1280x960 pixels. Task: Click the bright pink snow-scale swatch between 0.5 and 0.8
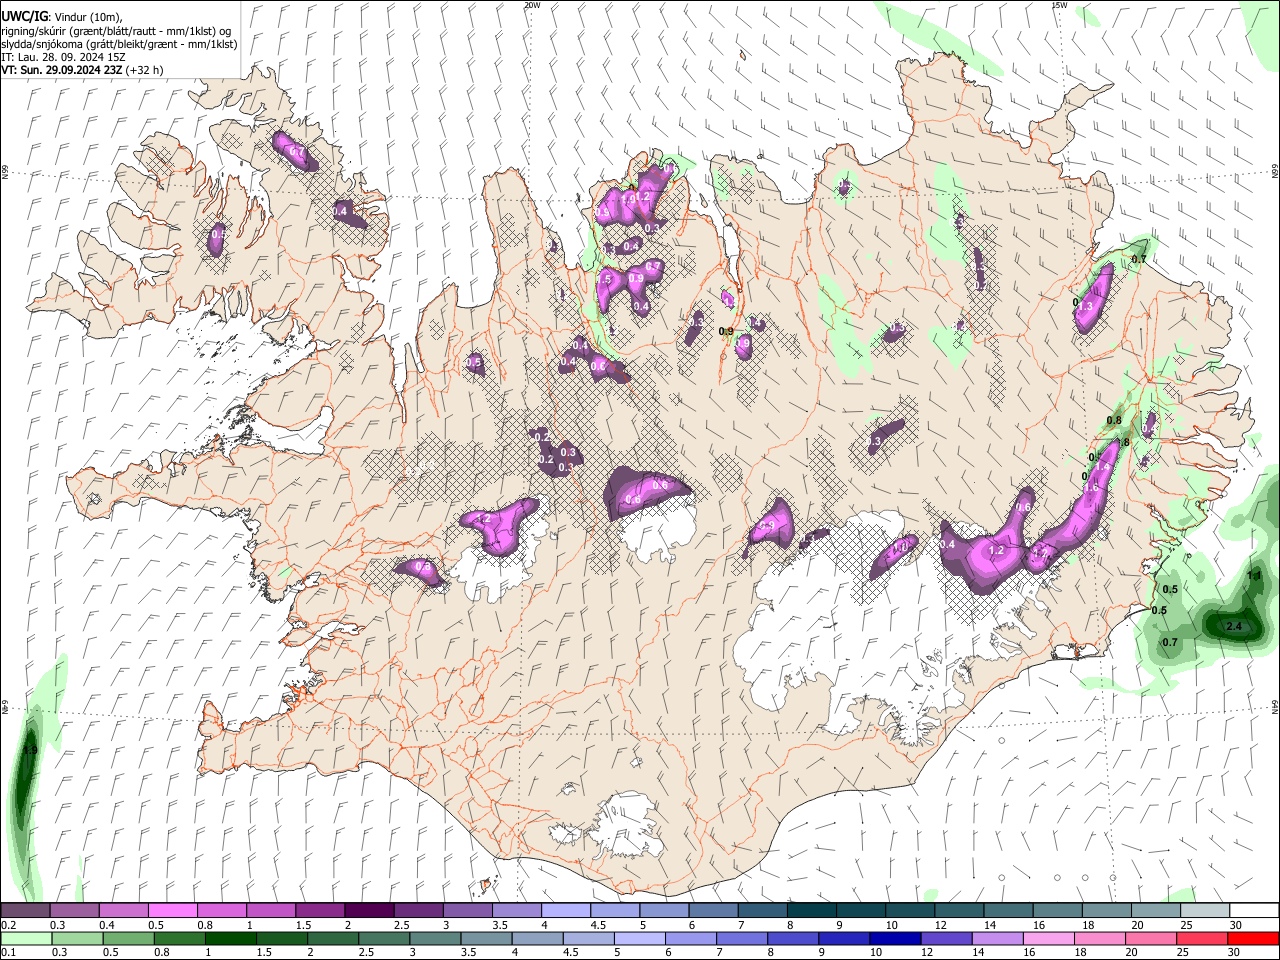coord(172,911)
